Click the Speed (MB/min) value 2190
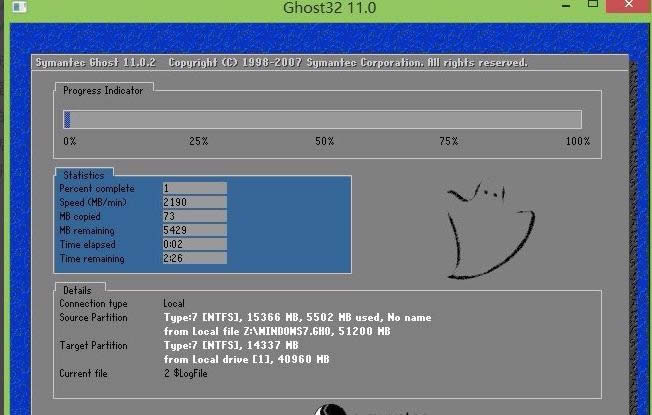The height and width of the screenshot is (415, 652). point(195,203)
